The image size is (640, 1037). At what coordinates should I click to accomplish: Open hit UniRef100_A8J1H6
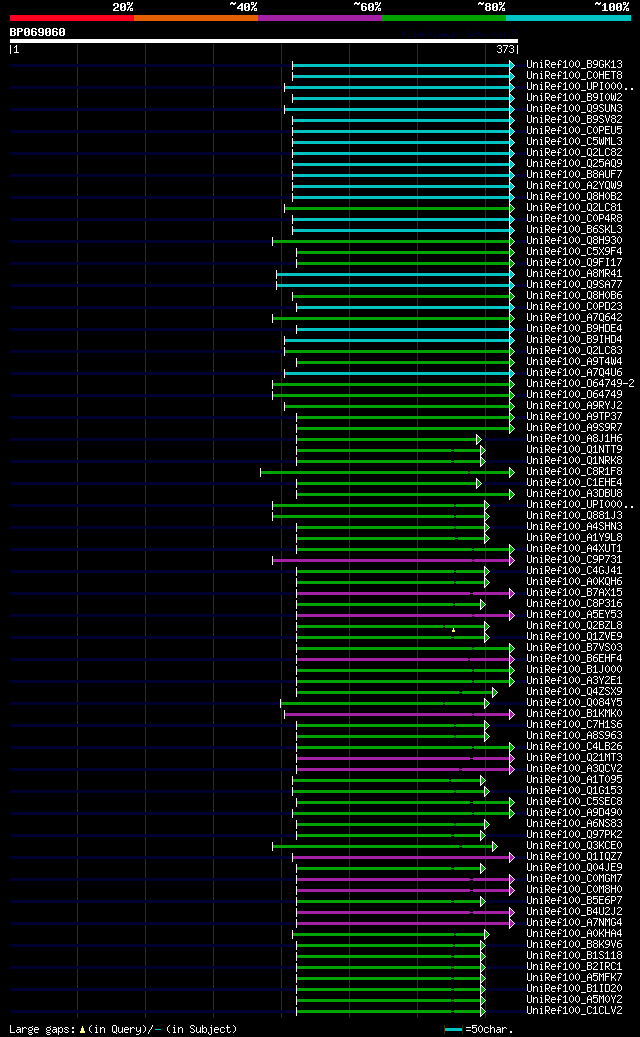[x=575, y=438]
